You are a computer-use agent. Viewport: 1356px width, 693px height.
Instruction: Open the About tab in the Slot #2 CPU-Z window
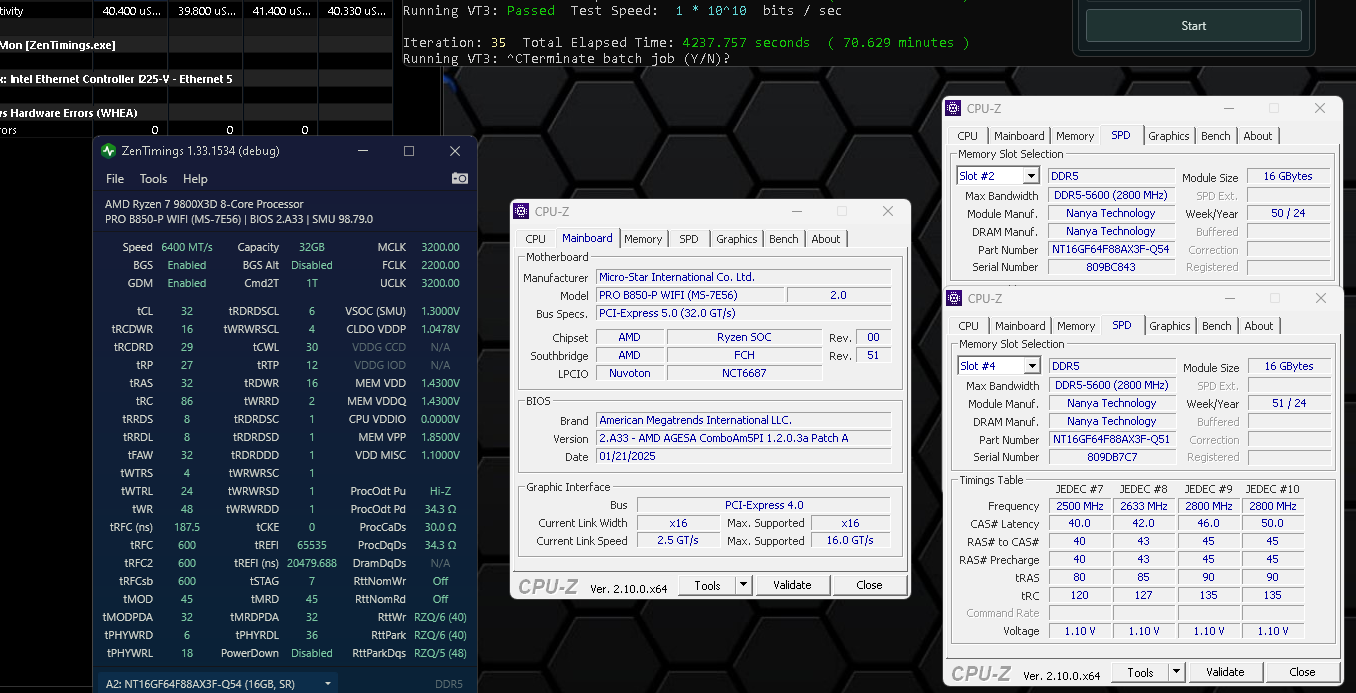coord(1258,136)
